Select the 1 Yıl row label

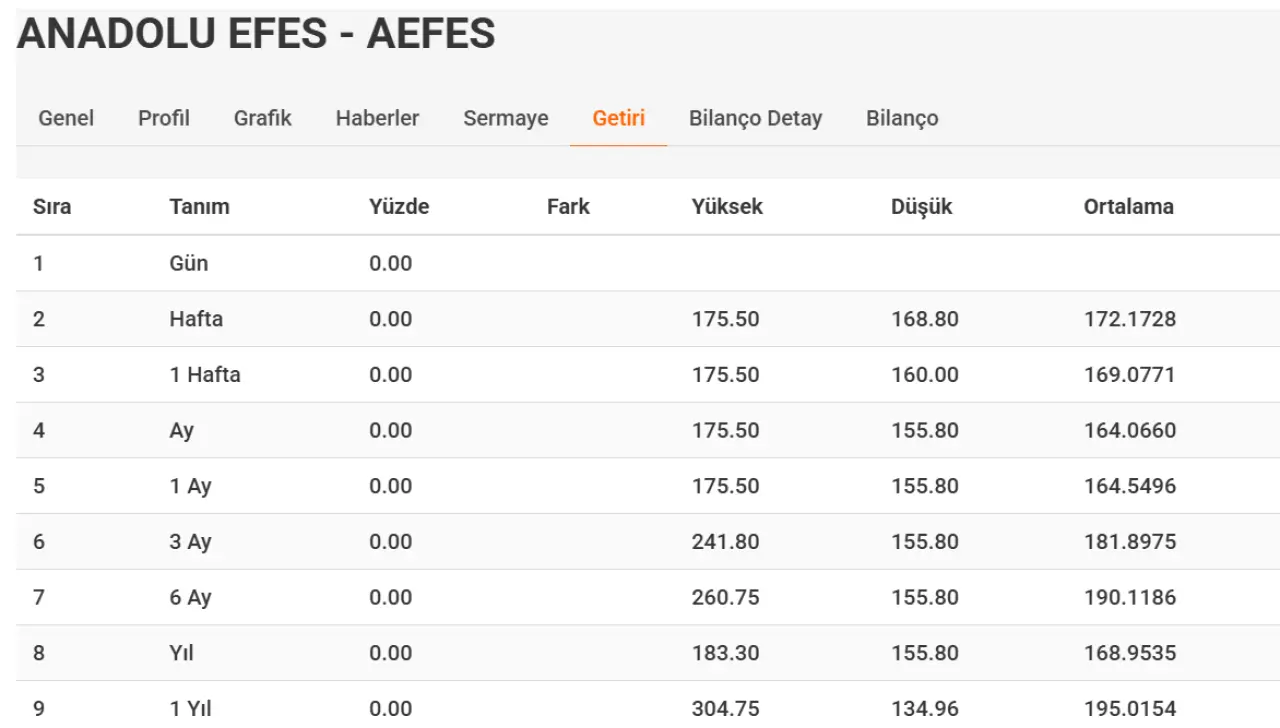click(191, 709)
